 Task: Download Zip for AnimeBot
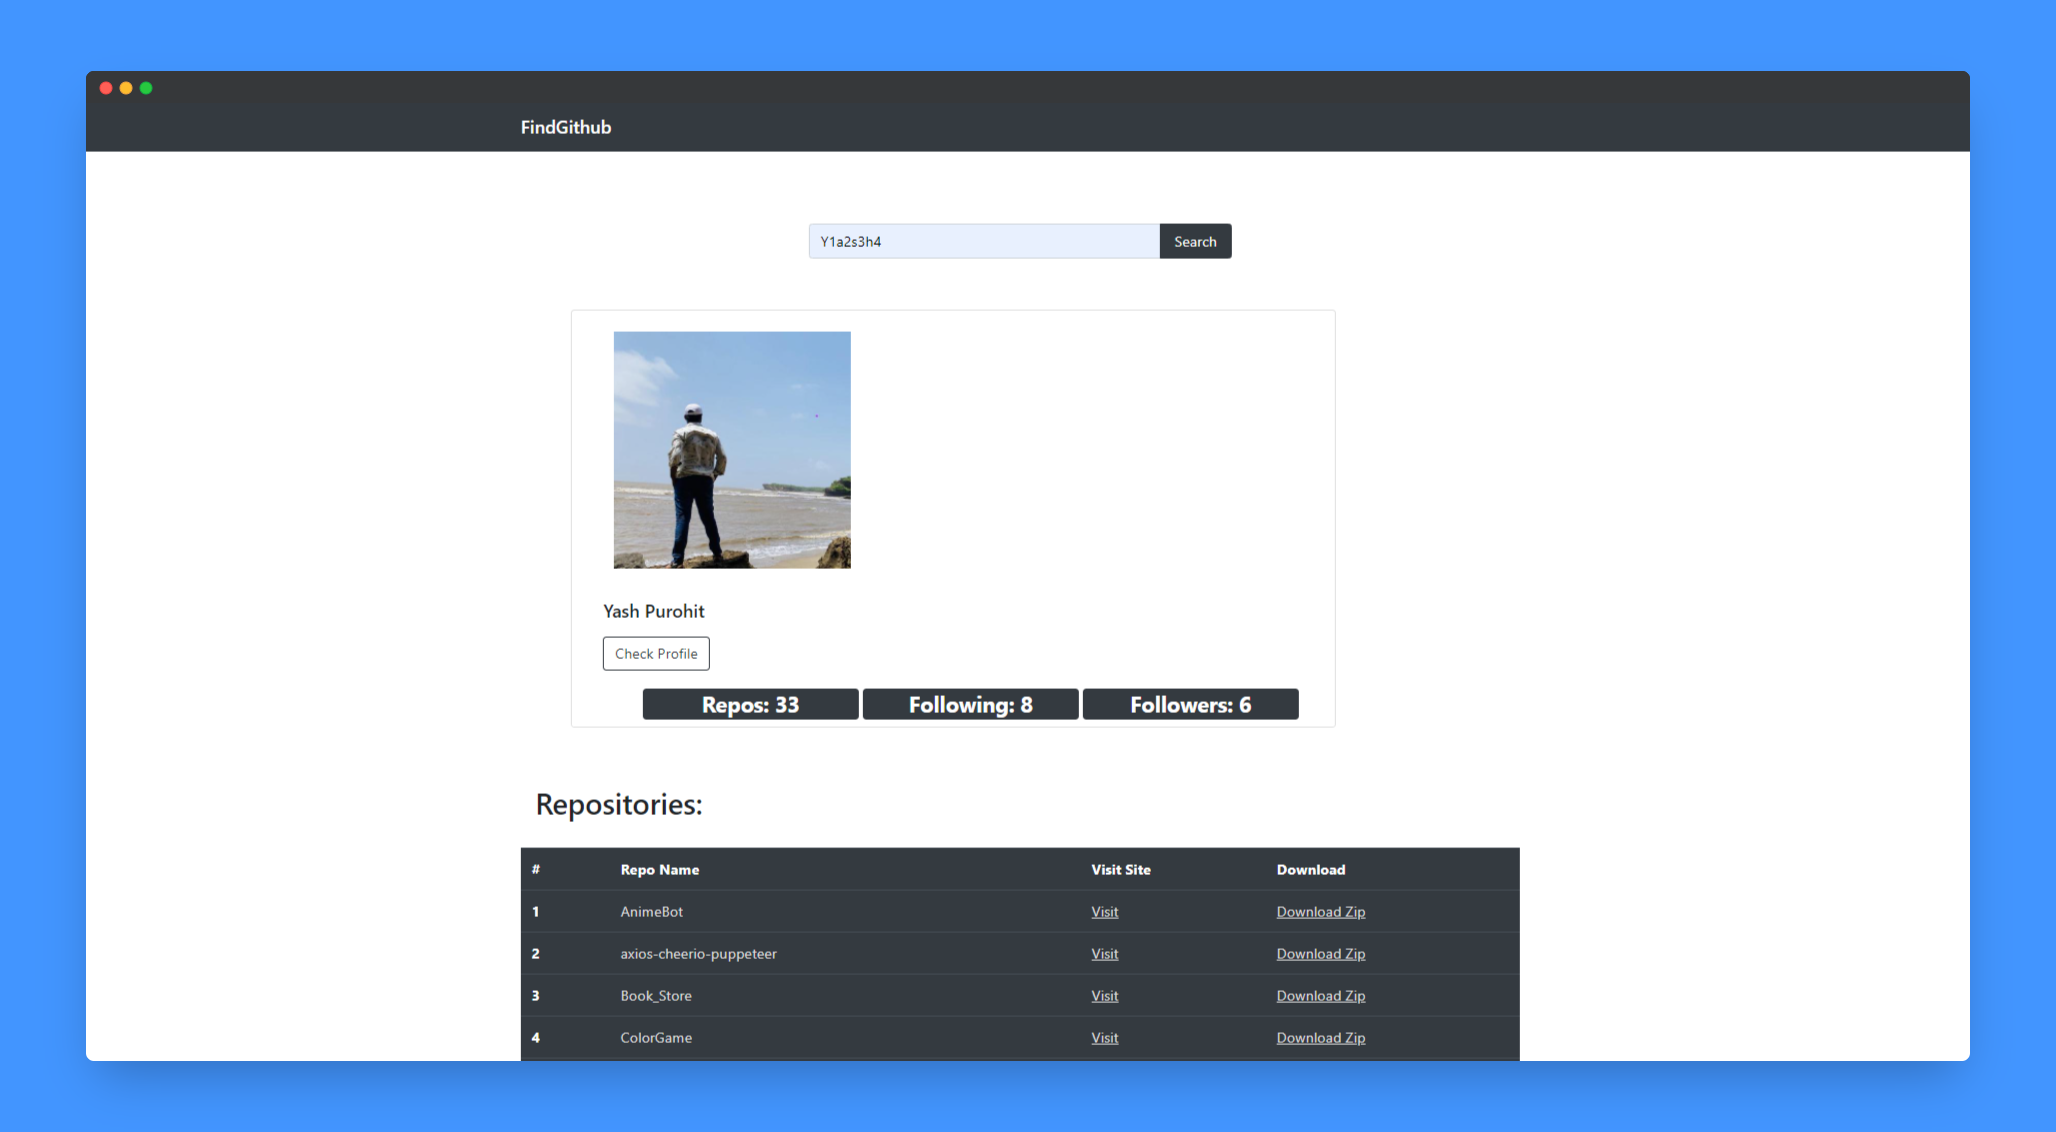pos(1320,912)
